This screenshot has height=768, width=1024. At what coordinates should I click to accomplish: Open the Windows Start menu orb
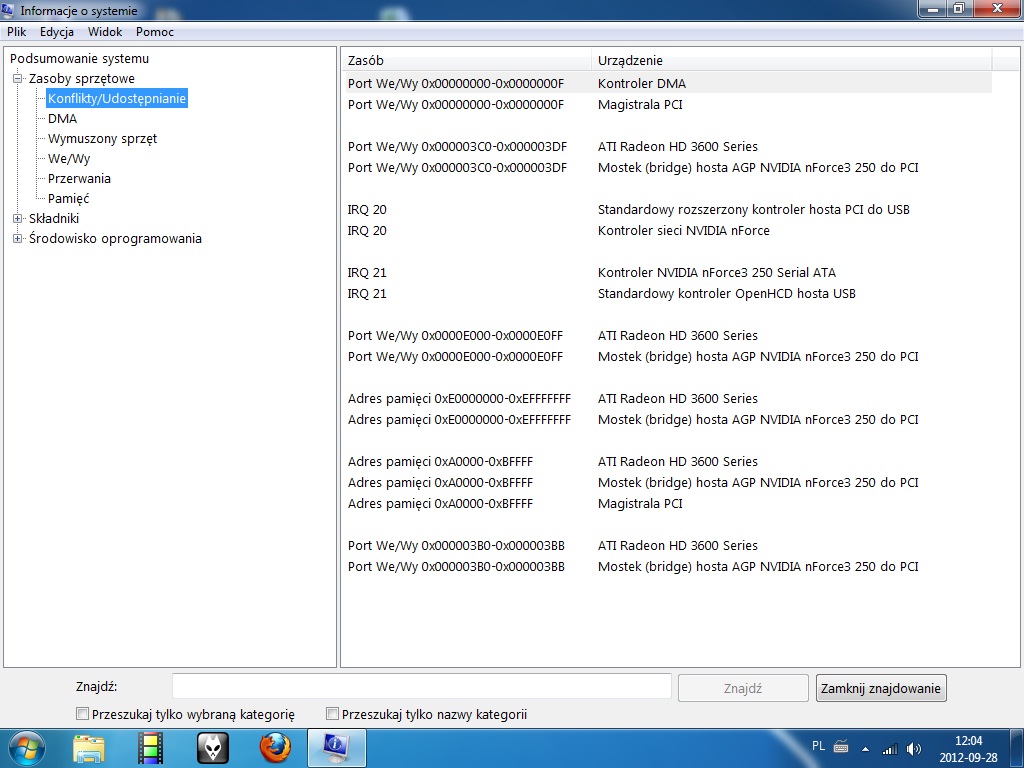[x=26, y=748]
